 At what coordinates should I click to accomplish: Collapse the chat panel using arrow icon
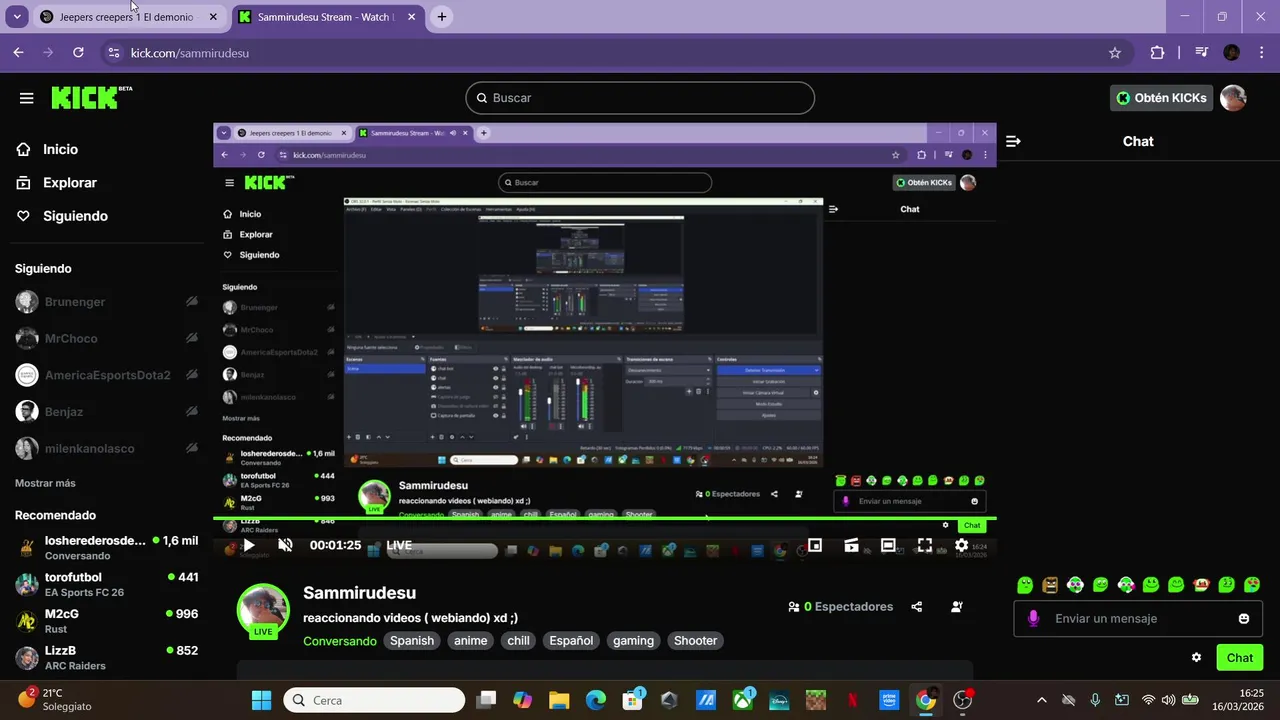(x=1013, y=141)
